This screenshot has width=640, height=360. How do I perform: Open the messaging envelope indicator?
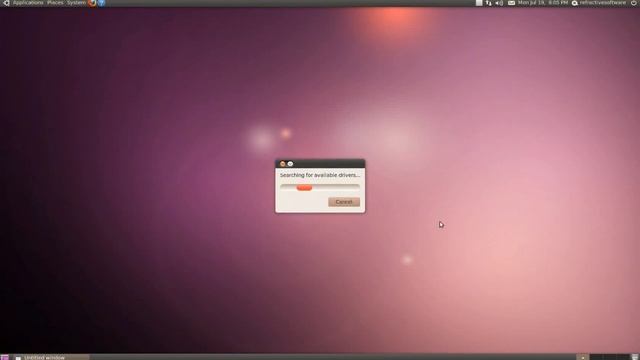[x=511, y=3]
